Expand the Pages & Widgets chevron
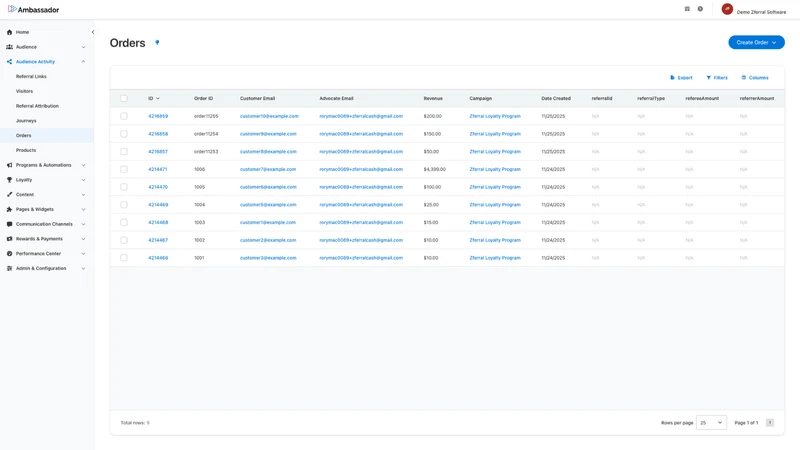Viewport: 800px width, 450px height. pyautogui.click(x=84, y=210)
